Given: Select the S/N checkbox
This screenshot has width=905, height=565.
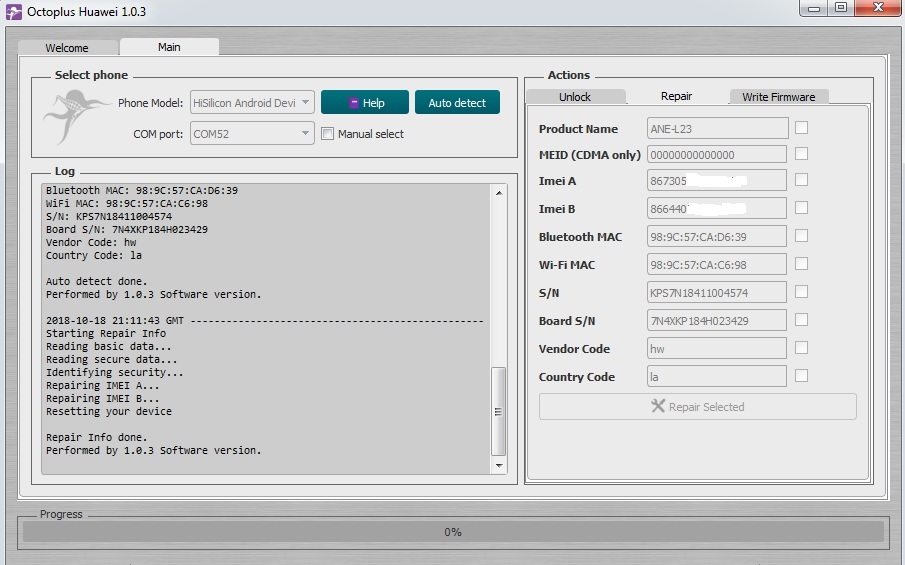Looking at the screenshot, I should coord(801,291).
